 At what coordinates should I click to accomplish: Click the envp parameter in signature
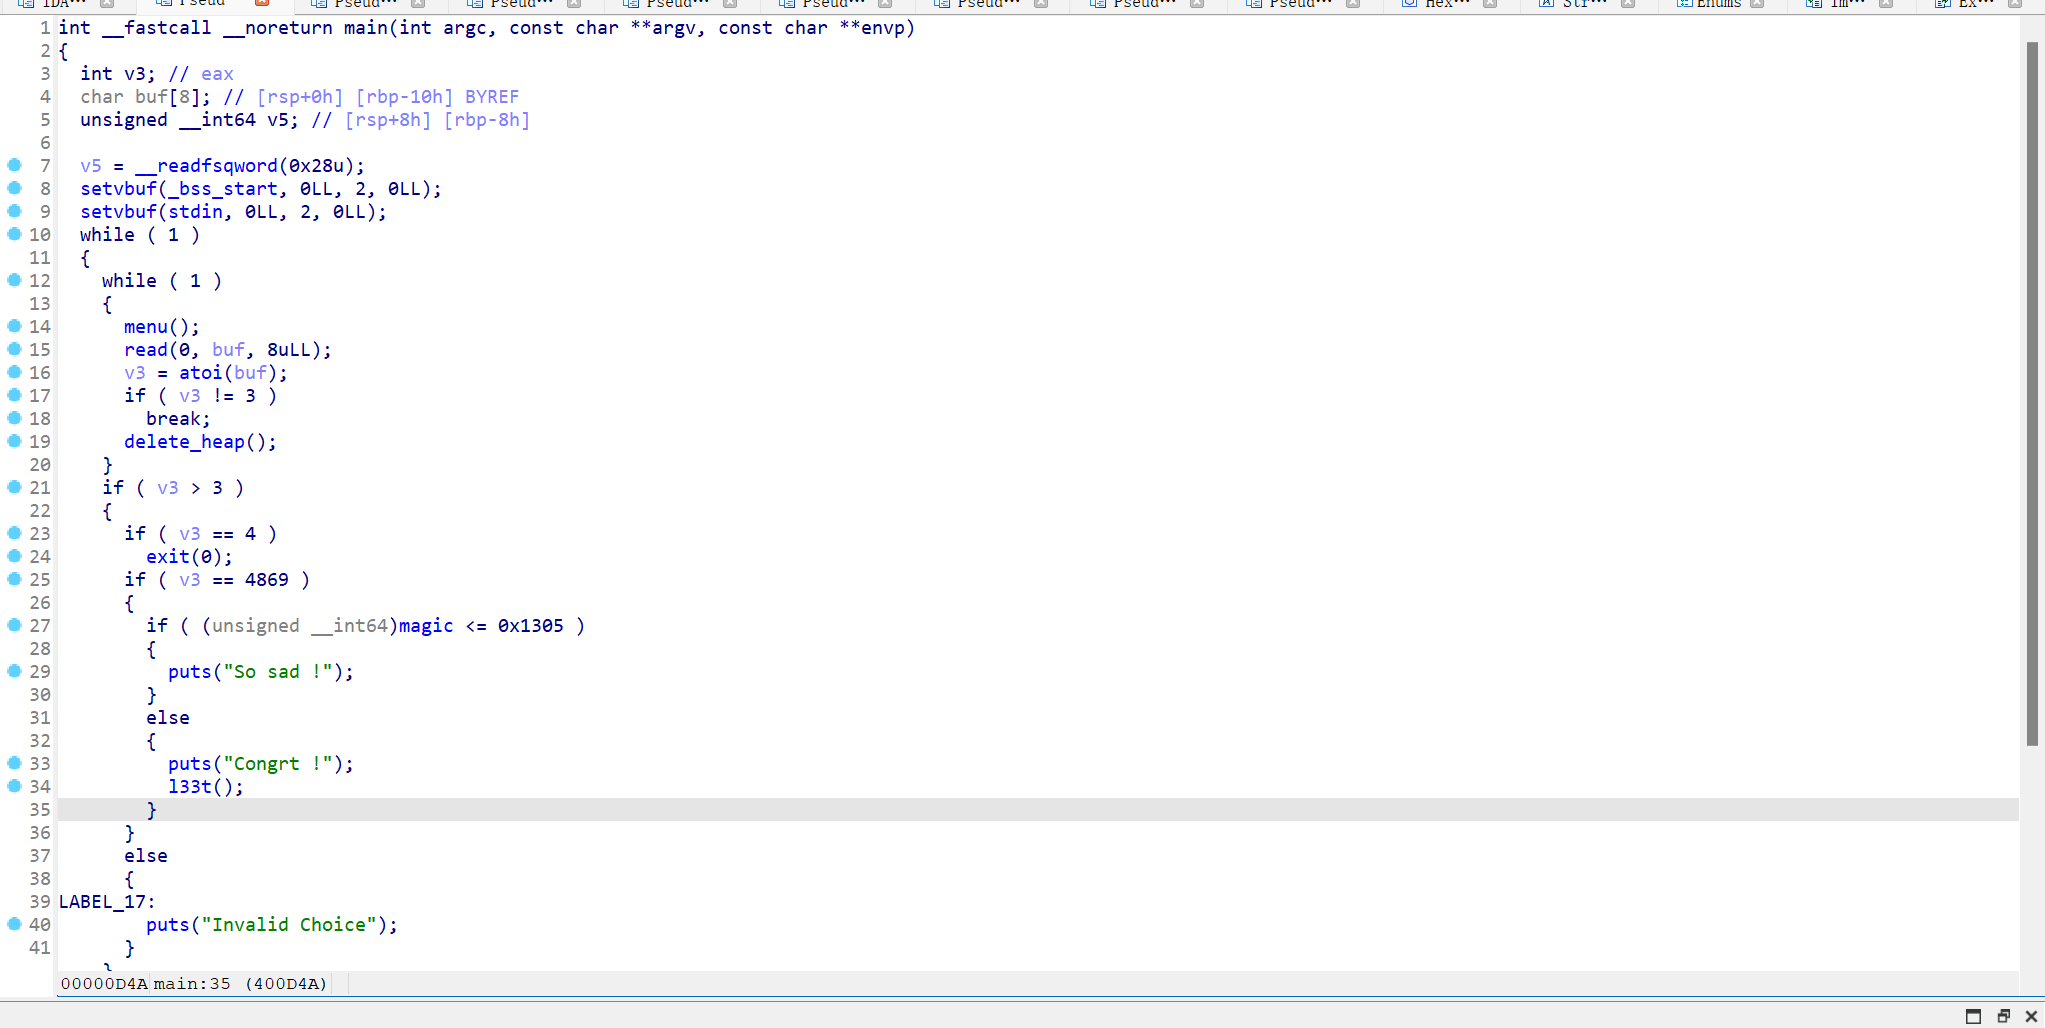coord(883,28)
